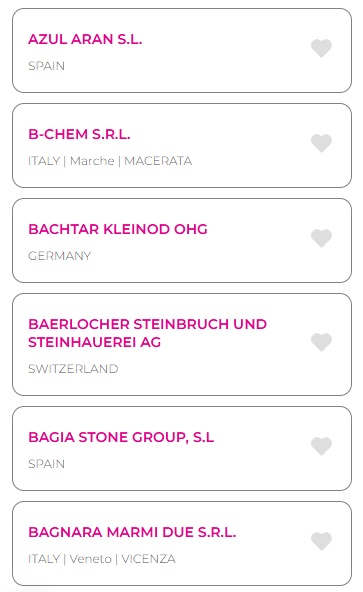Click GERMANY label under BACHTAR KLEINOD
This screenshot has height=592, width=363.
coord(60,256)
